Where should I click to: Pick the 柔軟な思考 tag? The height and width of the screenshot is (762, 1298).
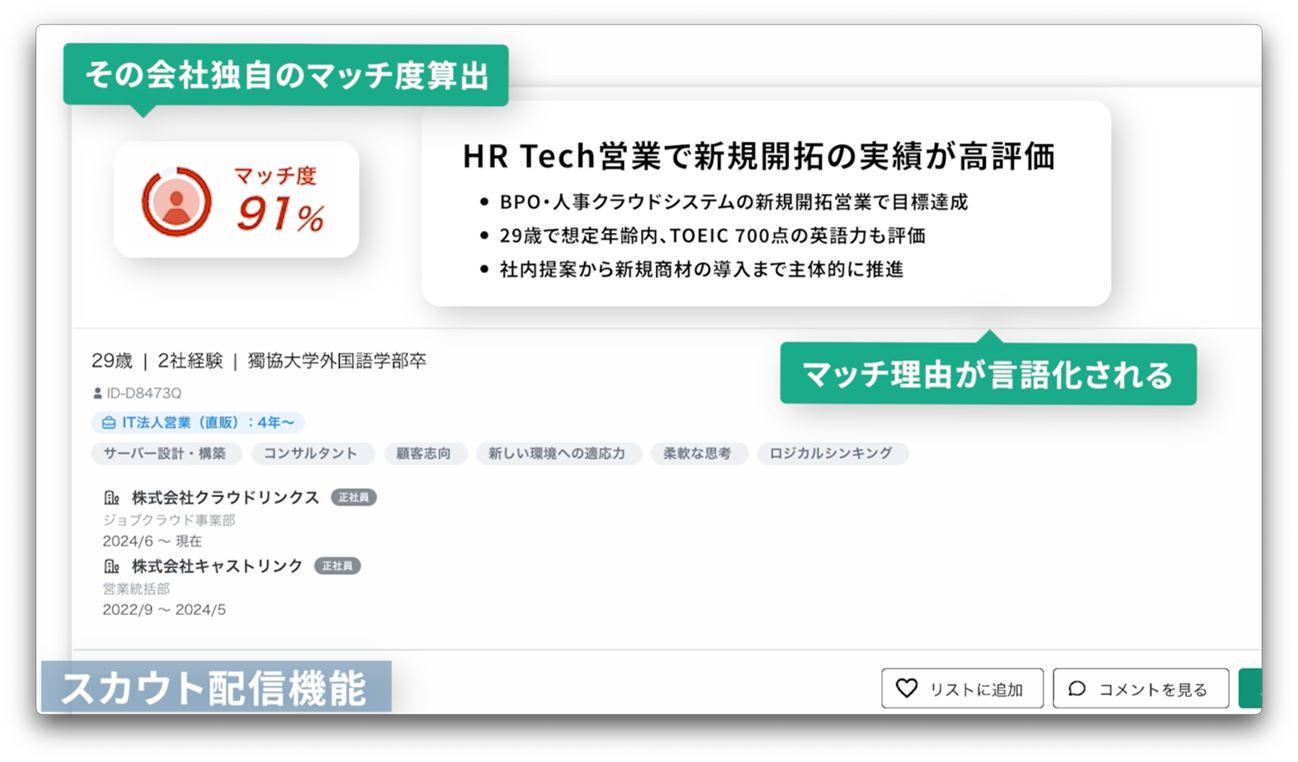[x=698, y=454]
